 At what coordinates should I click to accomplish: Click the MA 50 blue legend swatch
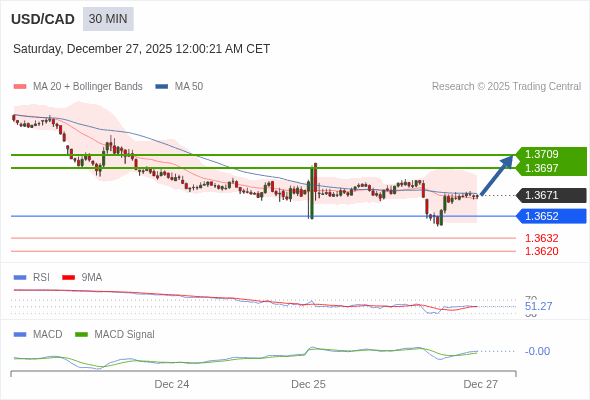(x=162, y=87)
